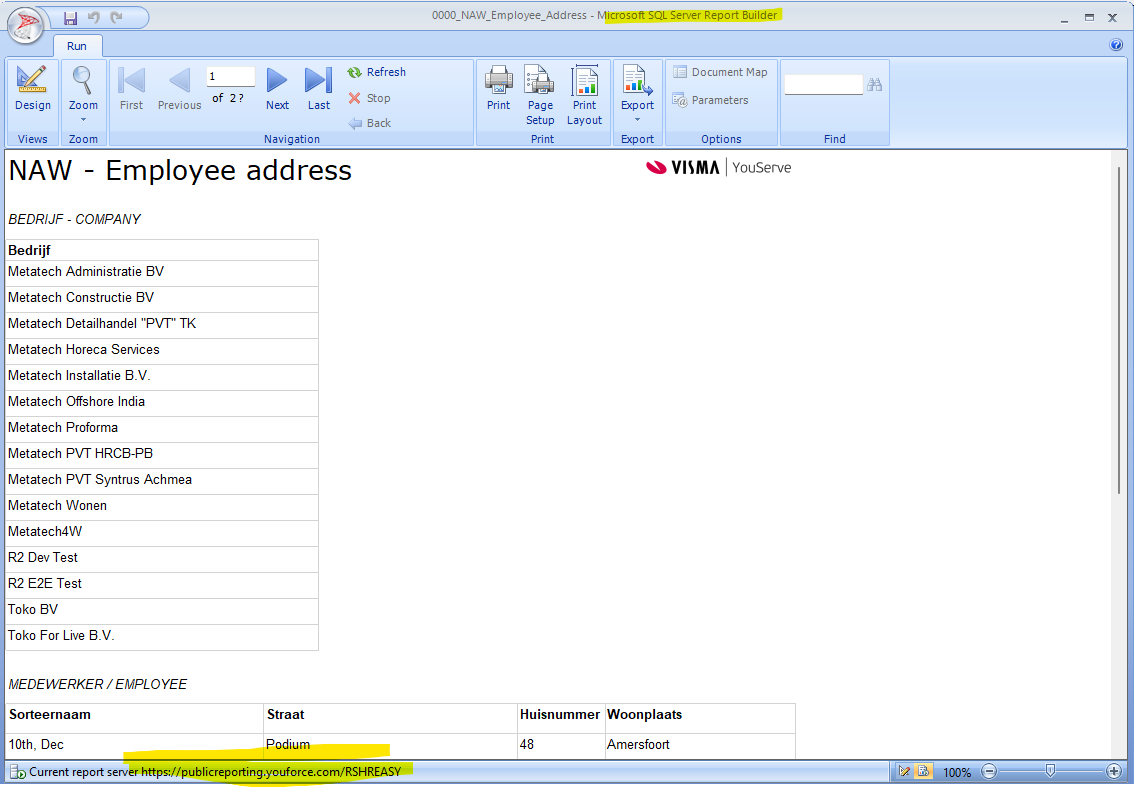
Task: Click the Amersfoort cell
Action: [x=699, y=746]
